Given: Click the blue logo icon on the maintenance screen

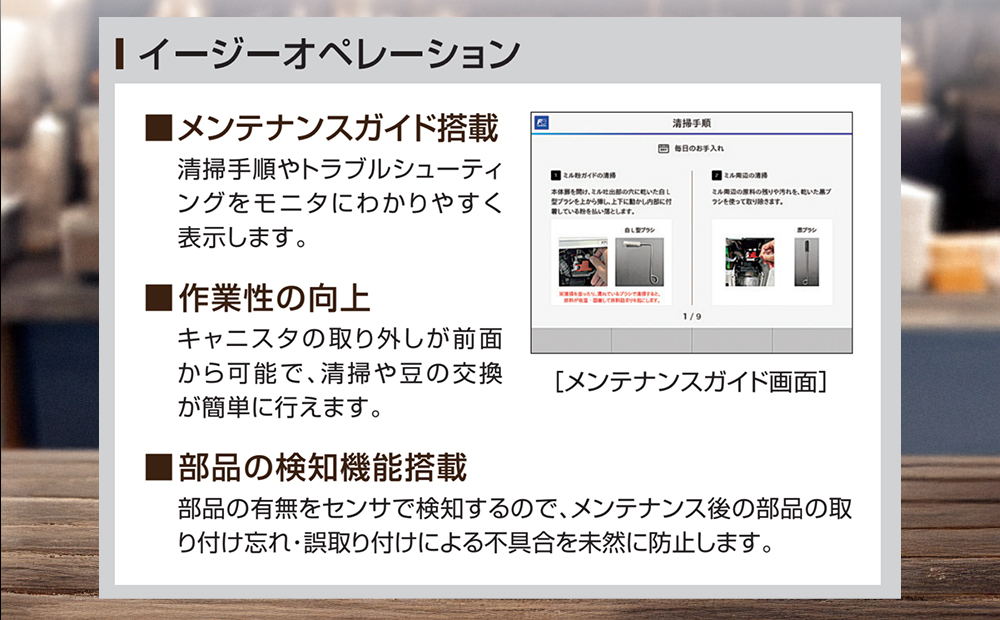Looking at the screenshot, I should click(x=542, y=122).
